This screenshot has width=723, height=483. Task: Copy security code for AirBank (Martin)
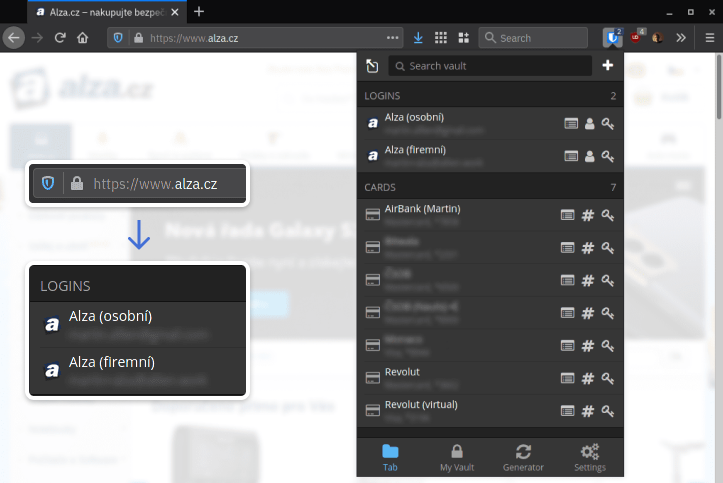coord(607,215)
